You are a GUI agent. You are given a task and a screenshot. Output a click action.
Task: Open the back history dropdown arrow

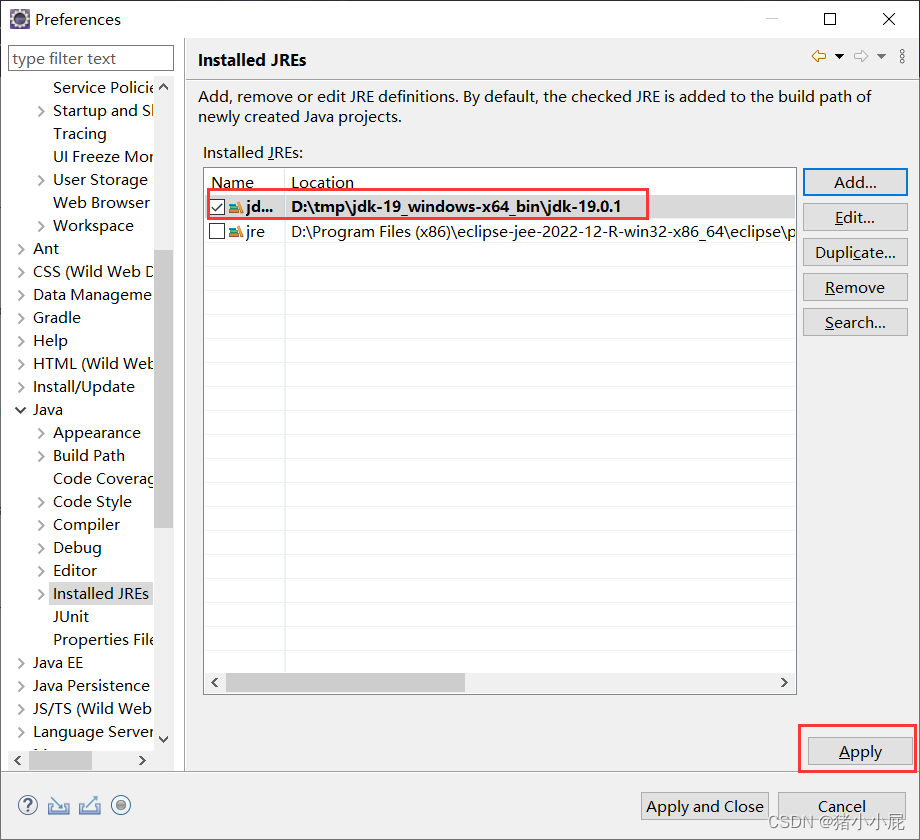(x=840, y=56)
